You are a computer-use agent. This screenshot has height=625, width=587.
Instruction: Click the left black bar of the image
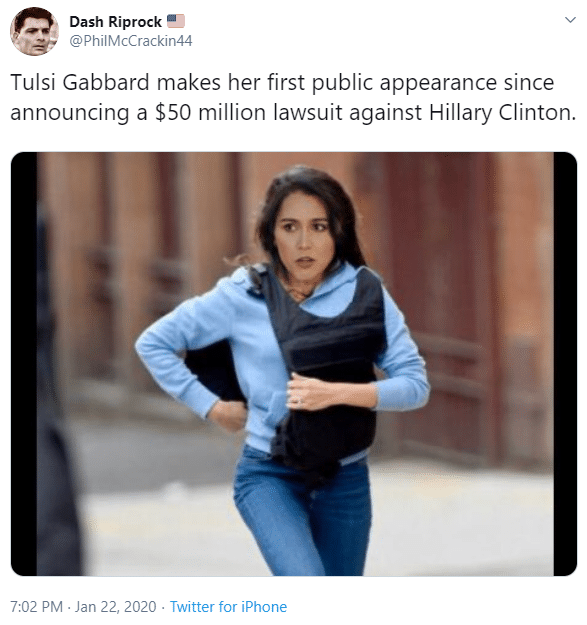(24, 364)
